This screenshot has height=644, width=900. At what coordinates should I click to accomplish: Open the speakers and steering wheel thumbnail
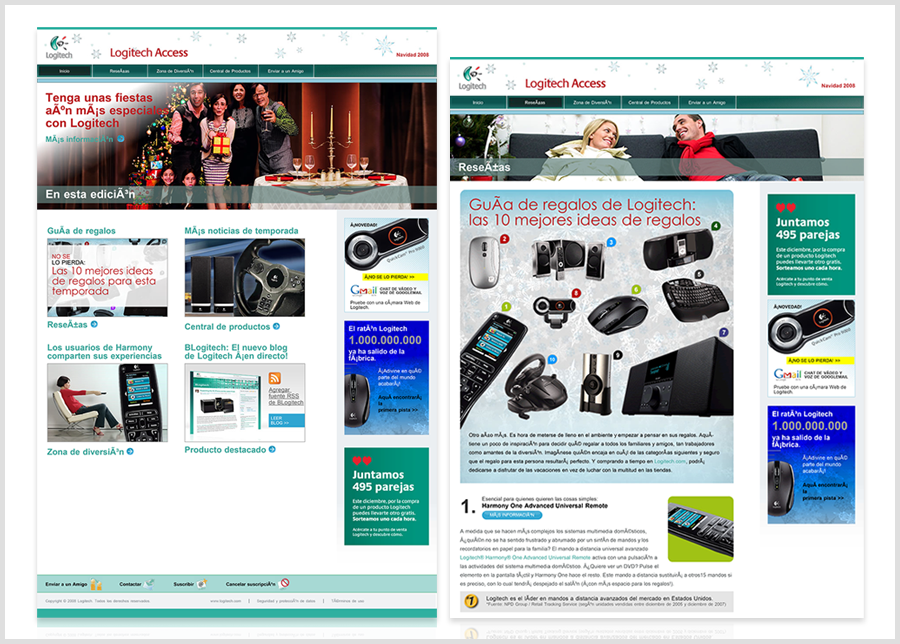pyautogui.click(x=245, y=277)
